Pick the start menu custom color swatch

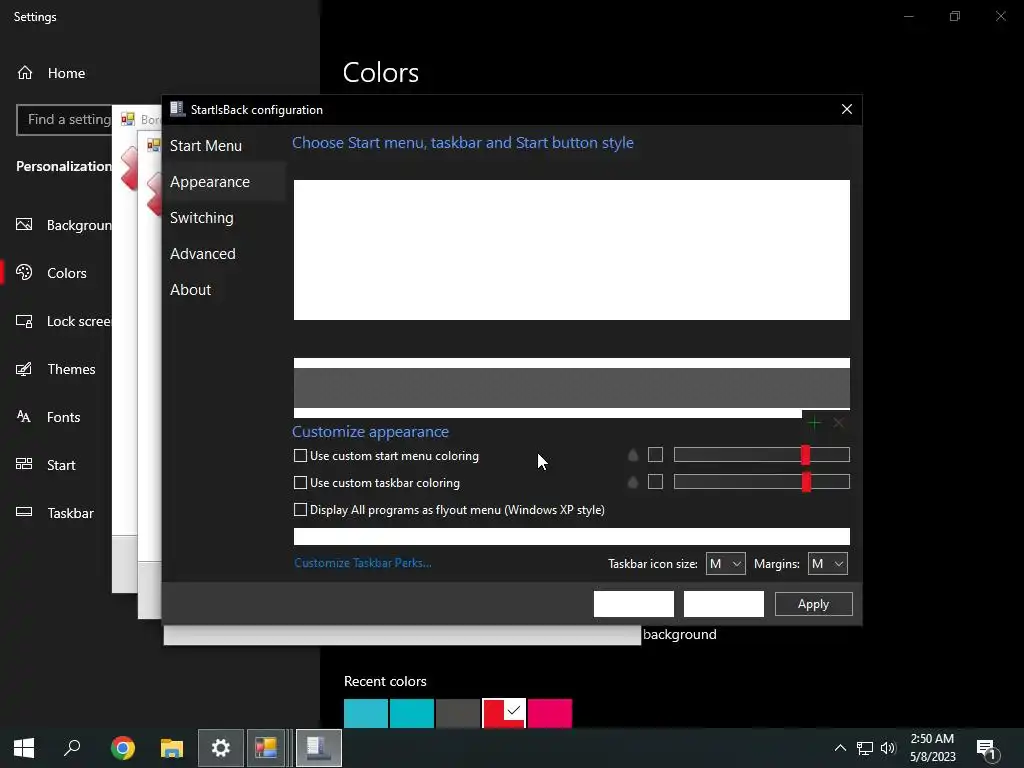(x=655, y=455)
